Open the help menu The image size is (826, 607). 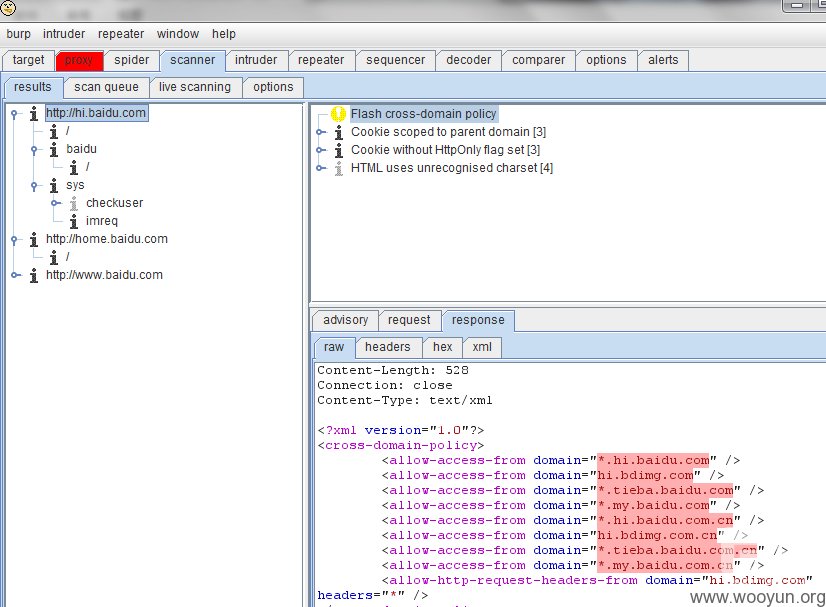(x=224, y=34)
